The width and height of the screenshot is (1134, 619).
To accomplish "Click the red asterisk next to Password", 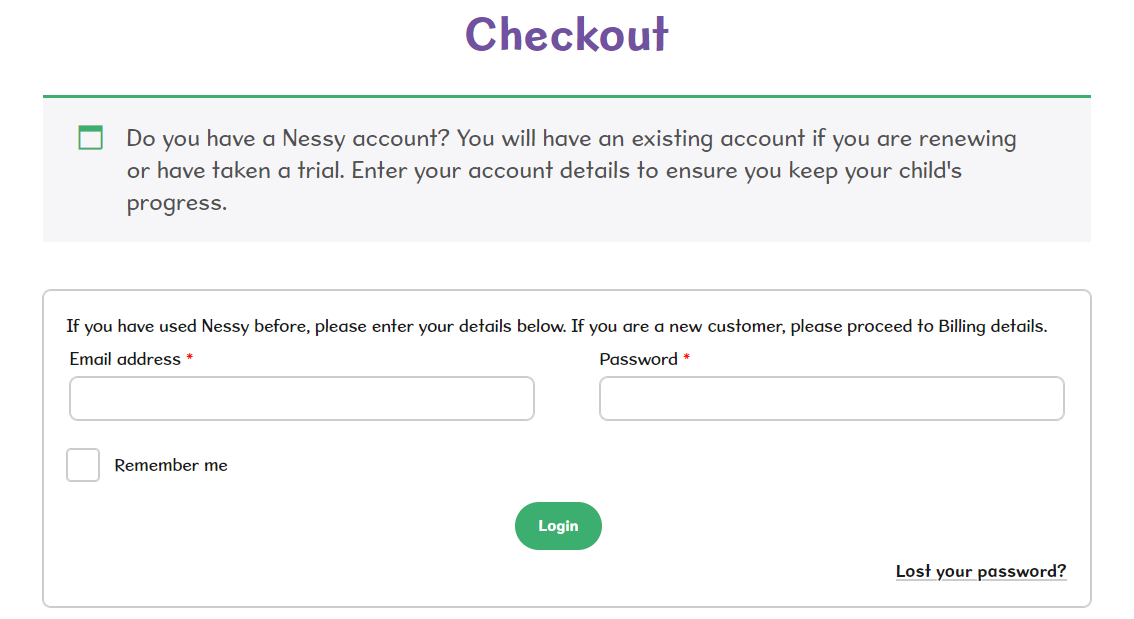I will click(686, 357).
